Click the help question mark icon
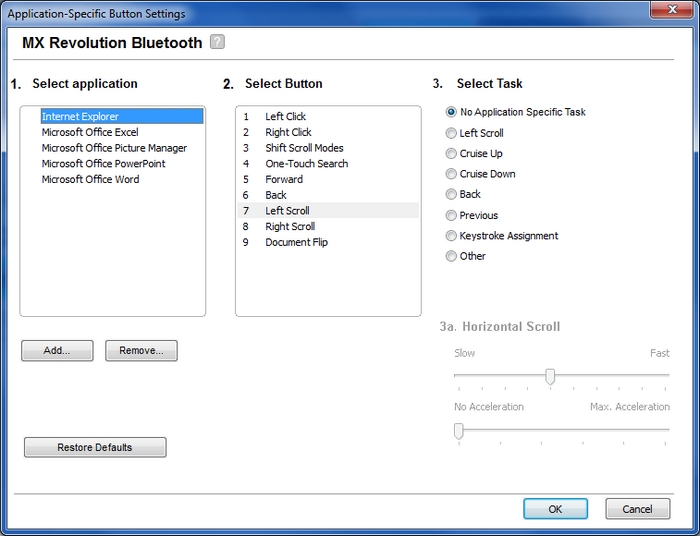700x536 pixels. 217,42
